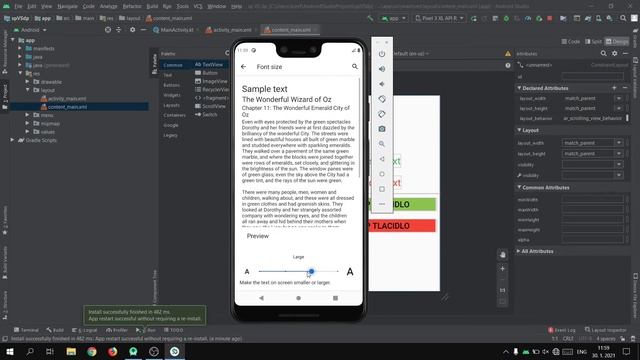
Task: Expand the All Attributes section
Action: (x=518, y=251)
